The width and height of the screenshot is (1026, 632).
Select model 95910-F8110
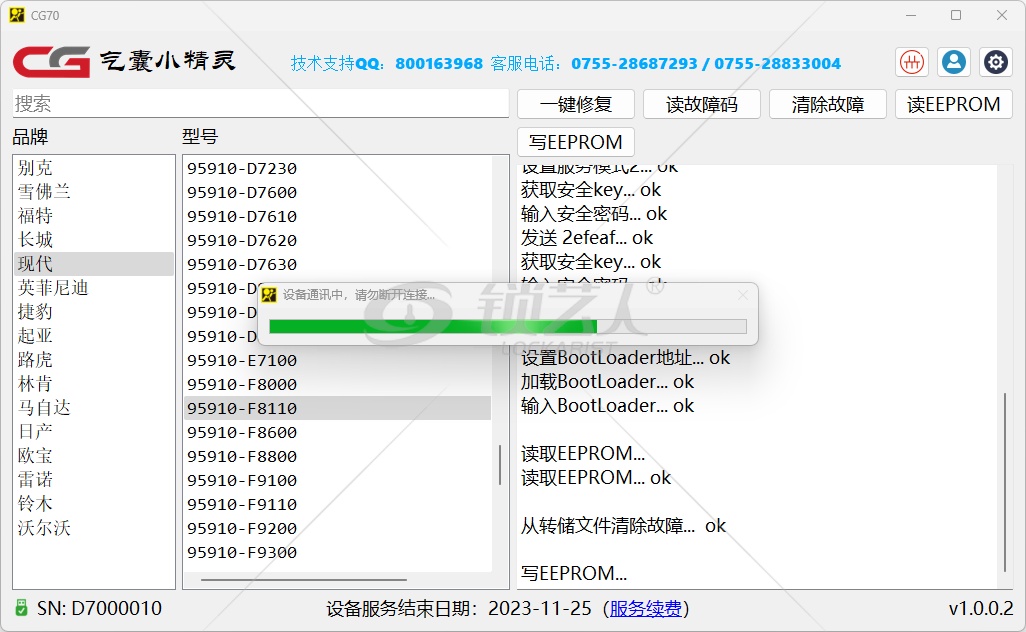pos(338,408)
